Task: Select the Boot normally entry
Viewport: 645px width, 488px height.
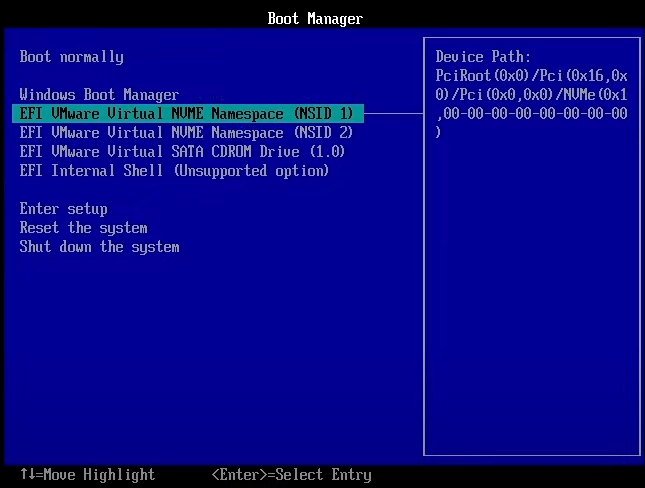Action: (x=72, y=57)
